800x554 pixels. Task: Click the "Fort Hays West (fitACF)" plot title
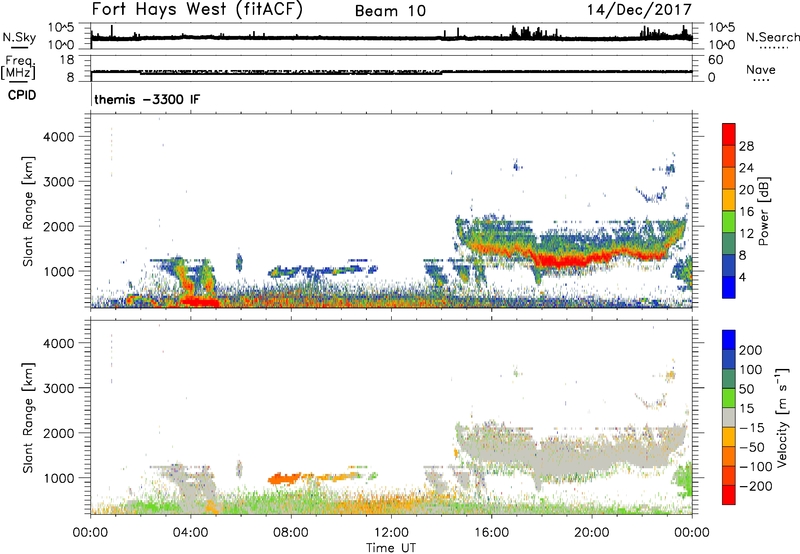(196, 9)
